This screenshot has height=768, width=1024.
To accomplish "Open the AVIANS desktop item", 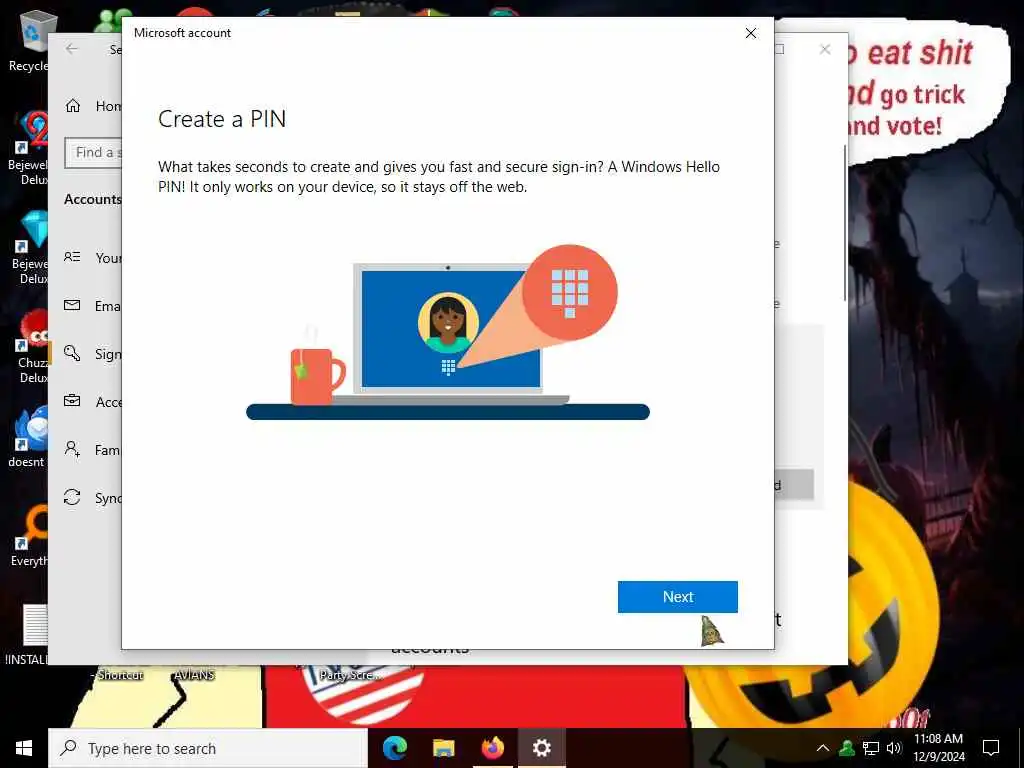I will (194, 675).
